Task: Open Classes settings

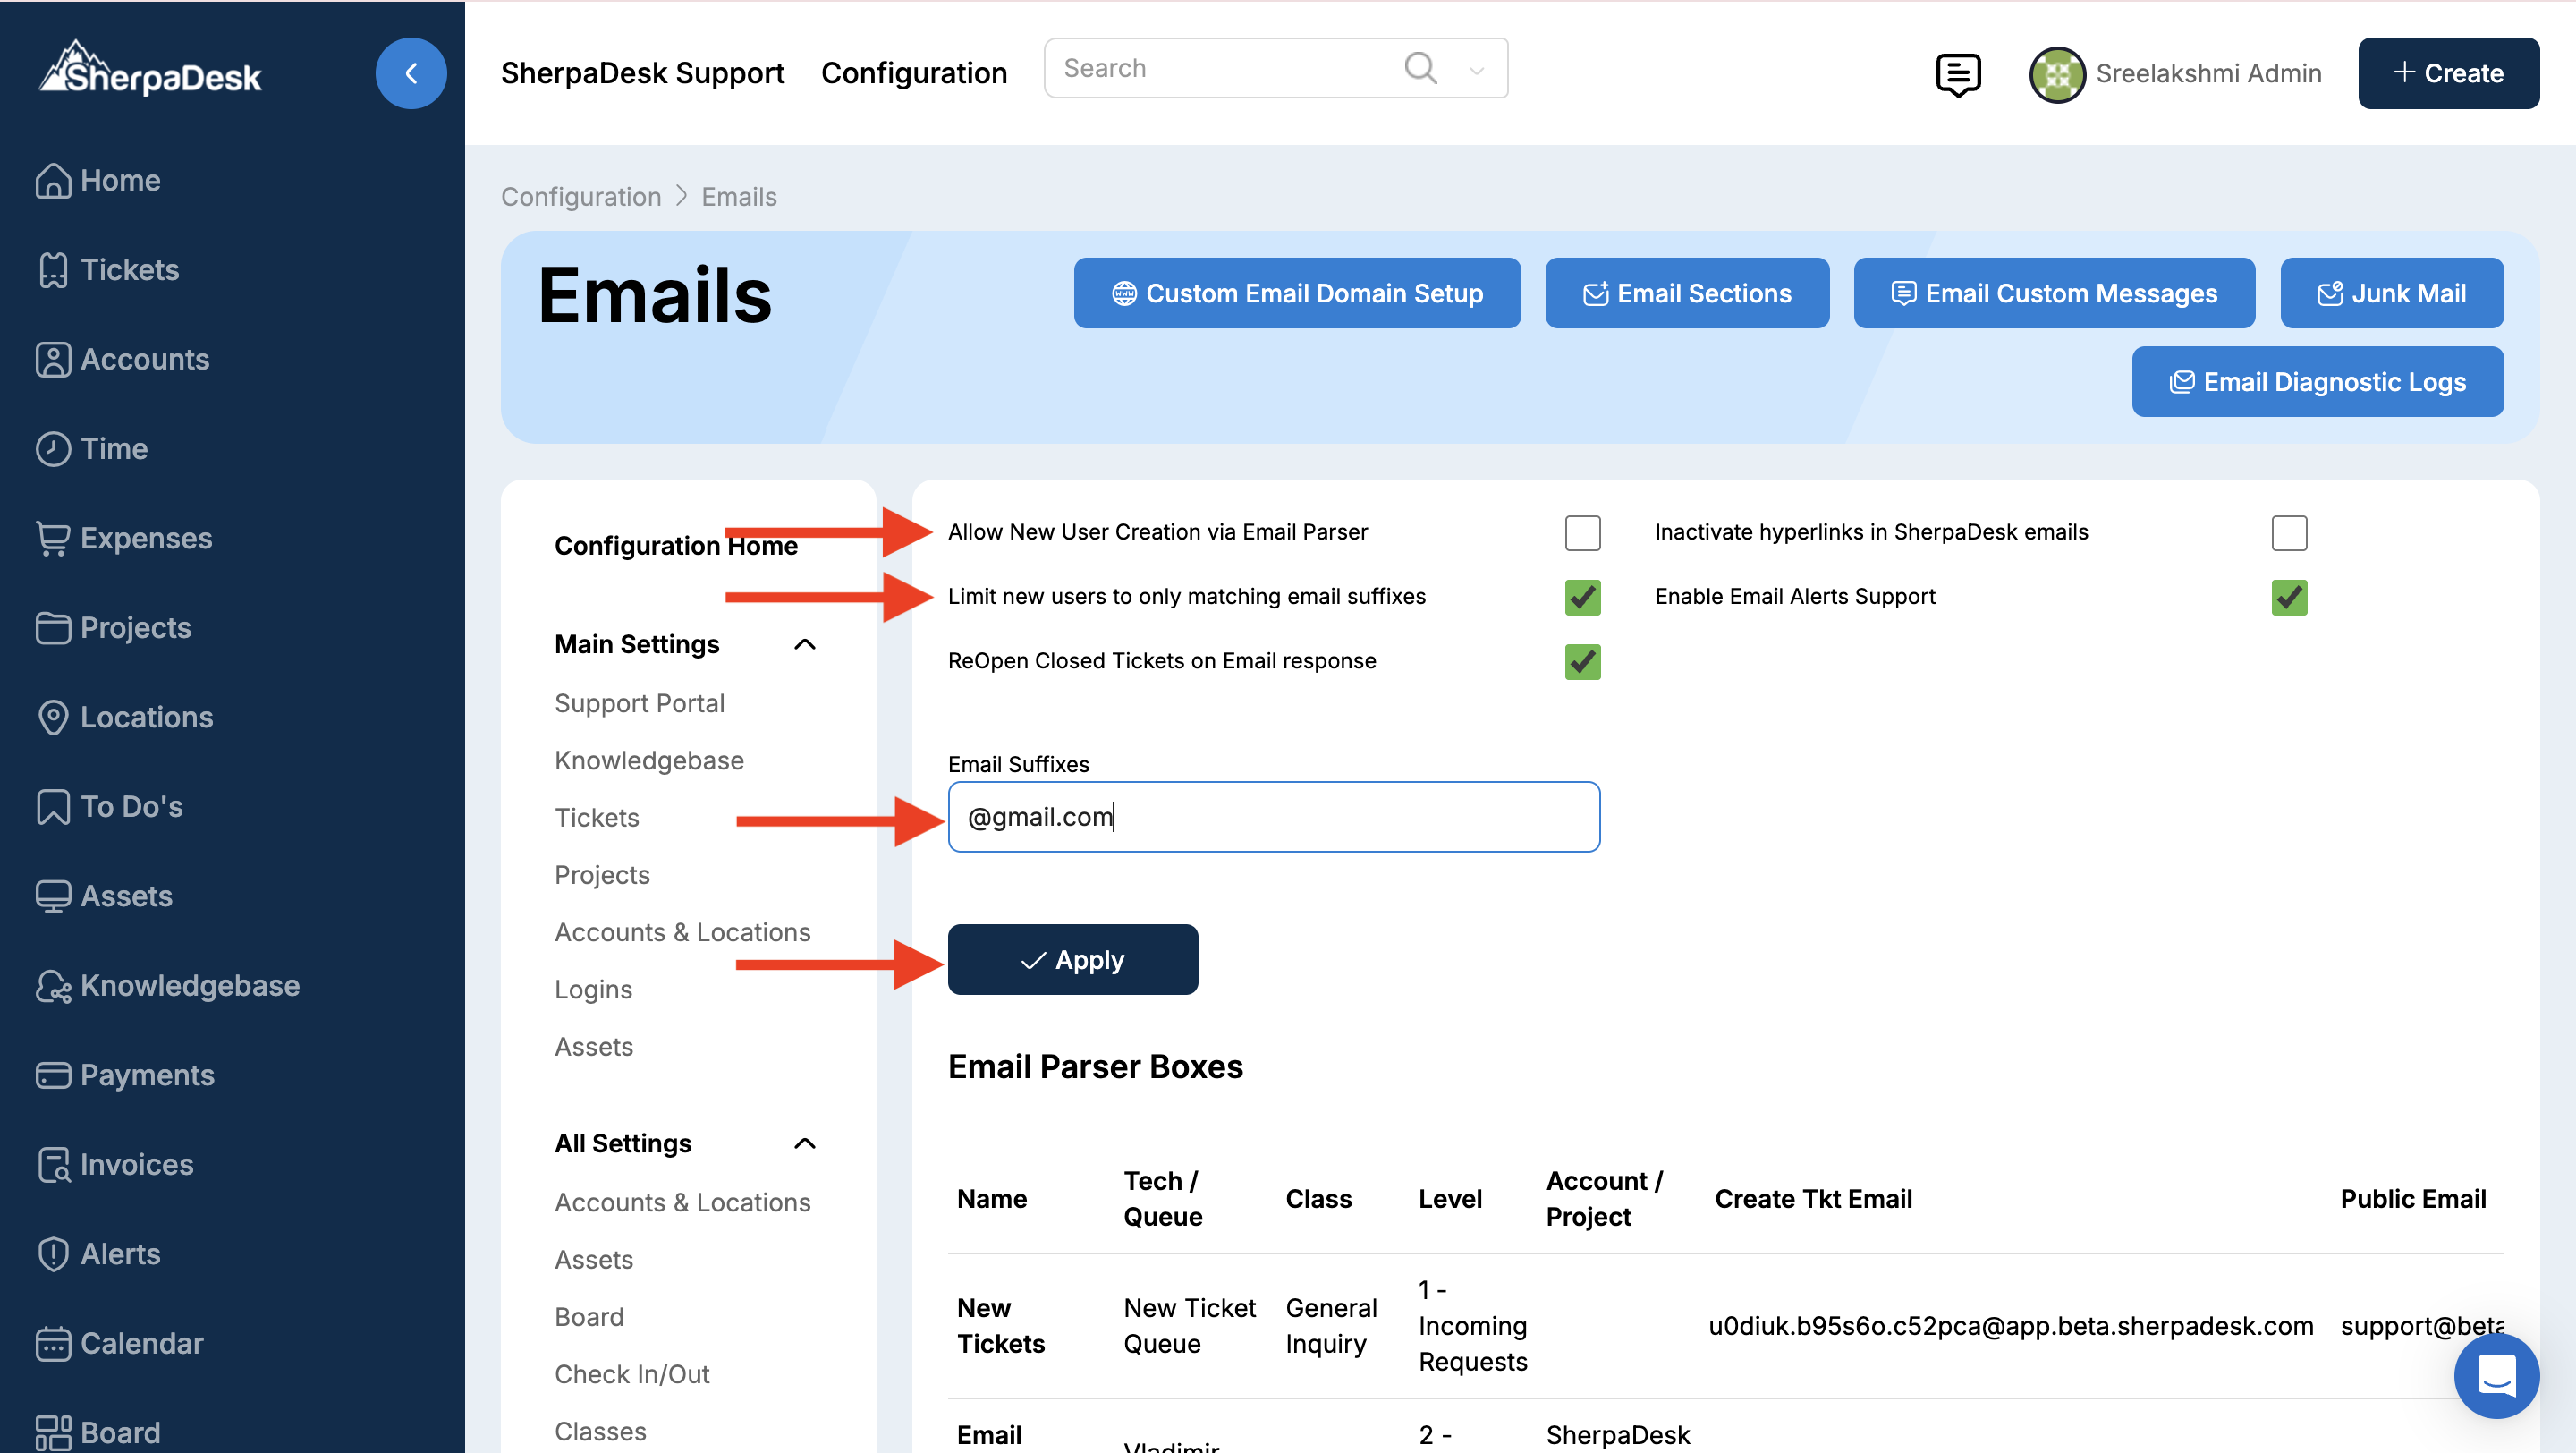Action: (x=600, y=1431)
